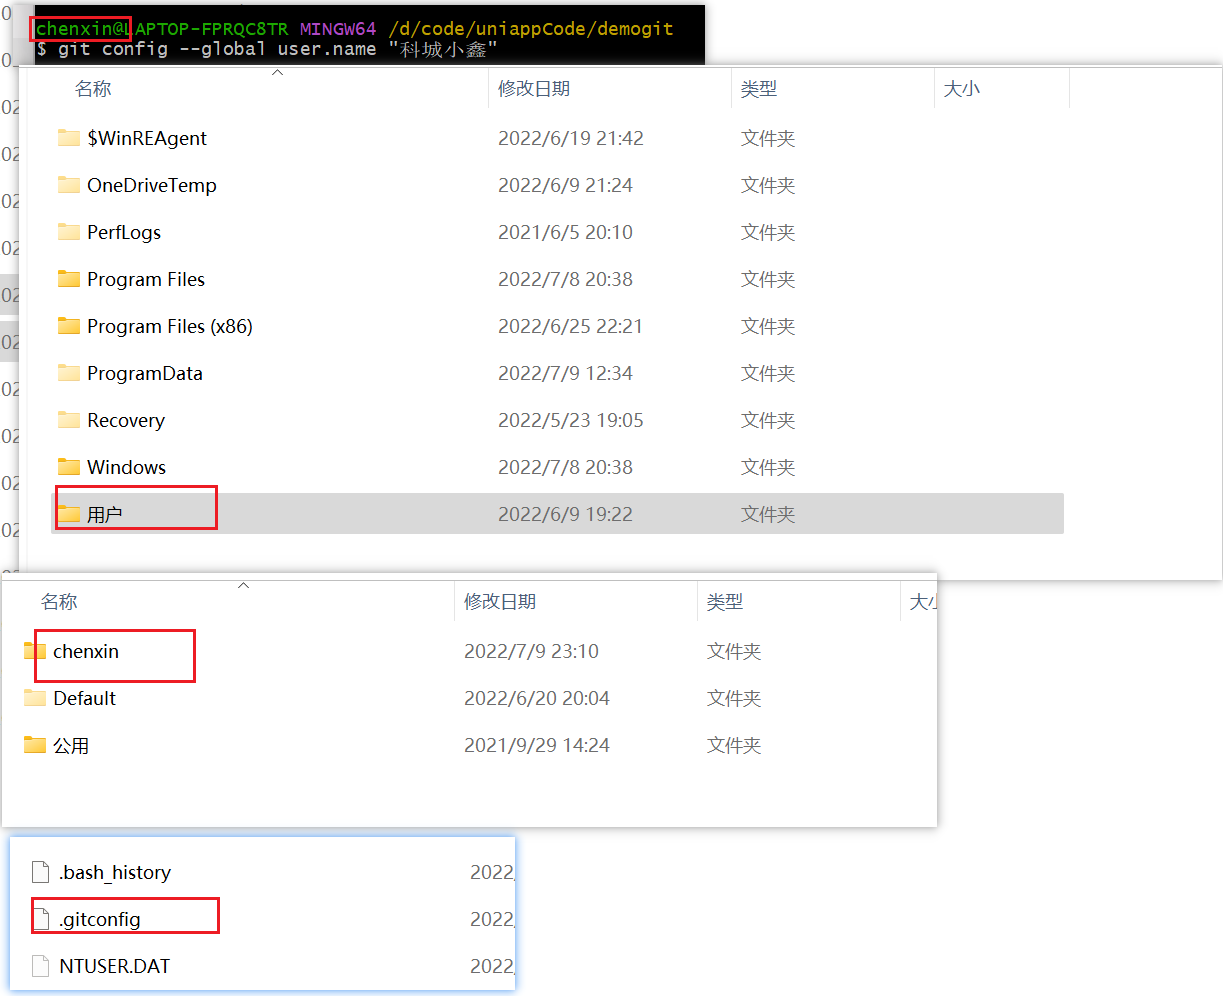1223x996 pixels.
Task: Click date 2022/6/25 22:21 of Program Files (x86)
Action: click(x=571, y=326)
